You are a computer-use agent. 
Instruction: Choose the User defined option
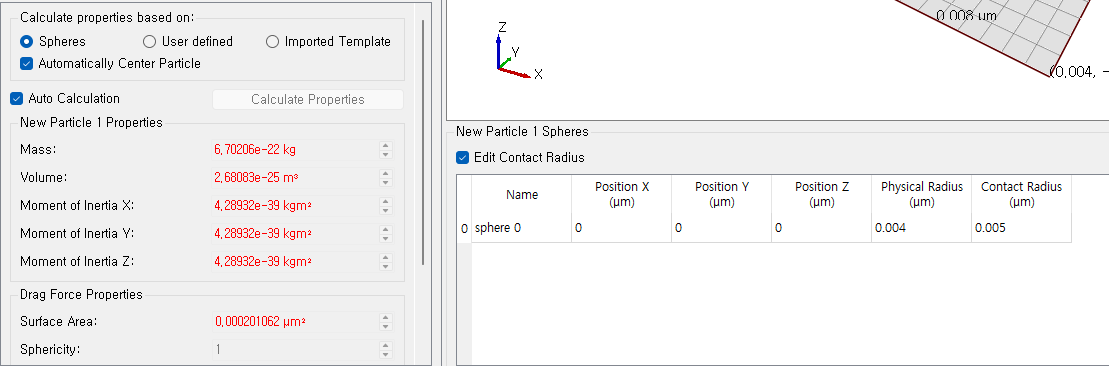[150, 42]
